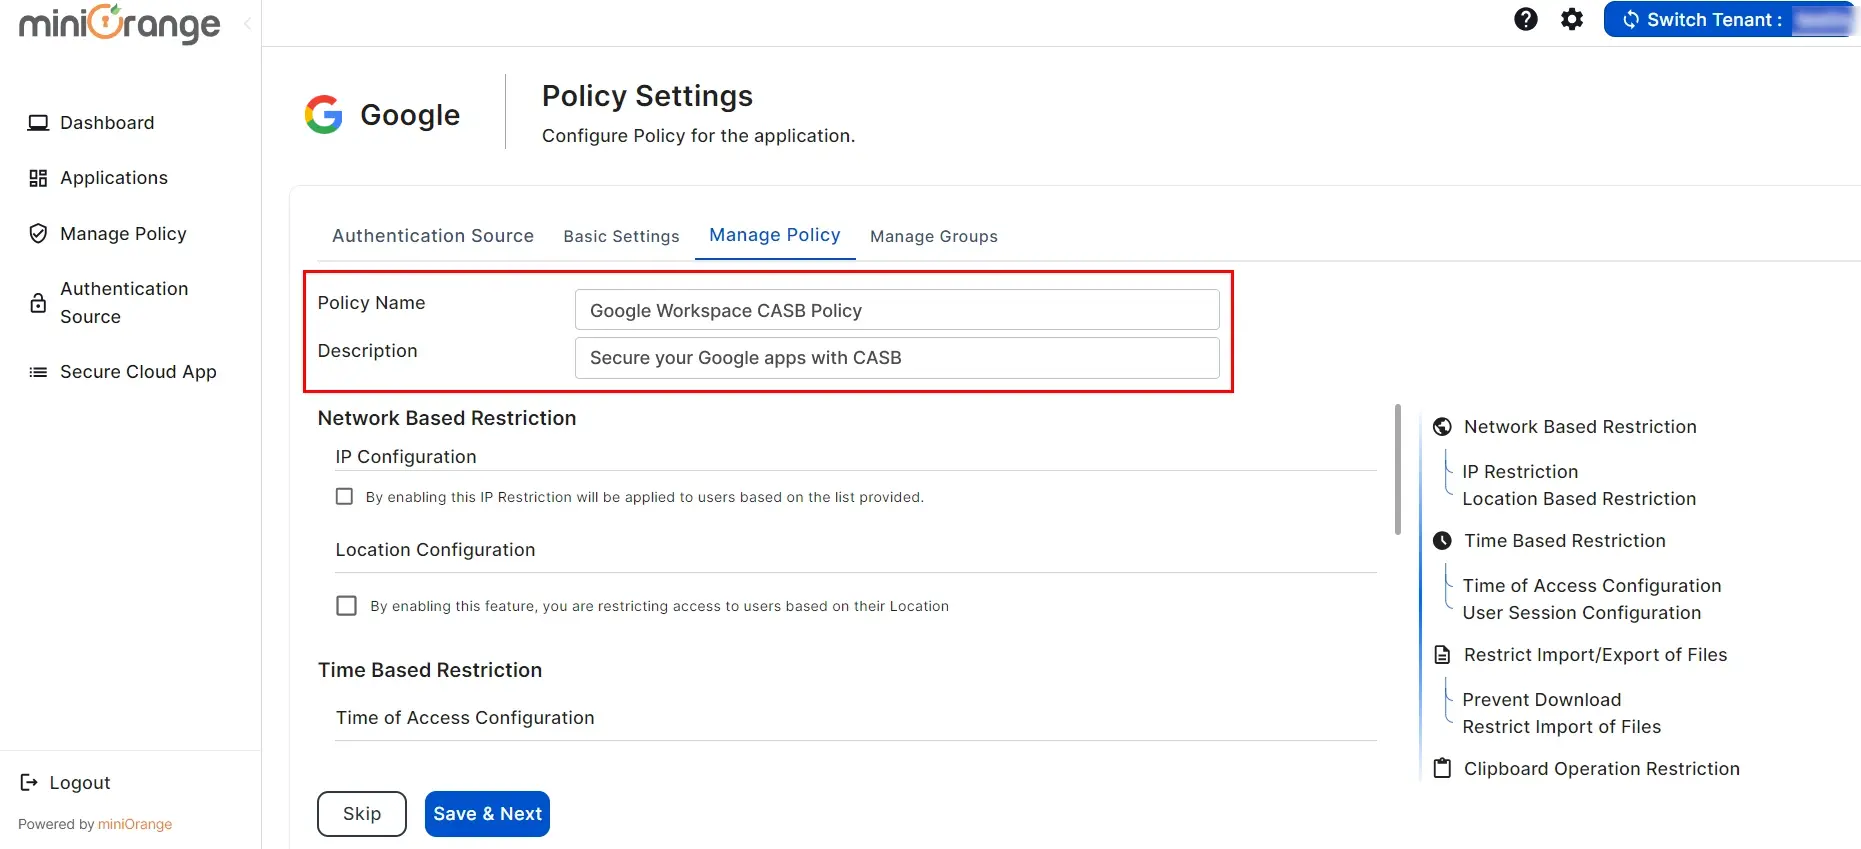1861x849 pixels.
Task: Jump to Time of Access Configuration in outline
Action: [1592, 586]
